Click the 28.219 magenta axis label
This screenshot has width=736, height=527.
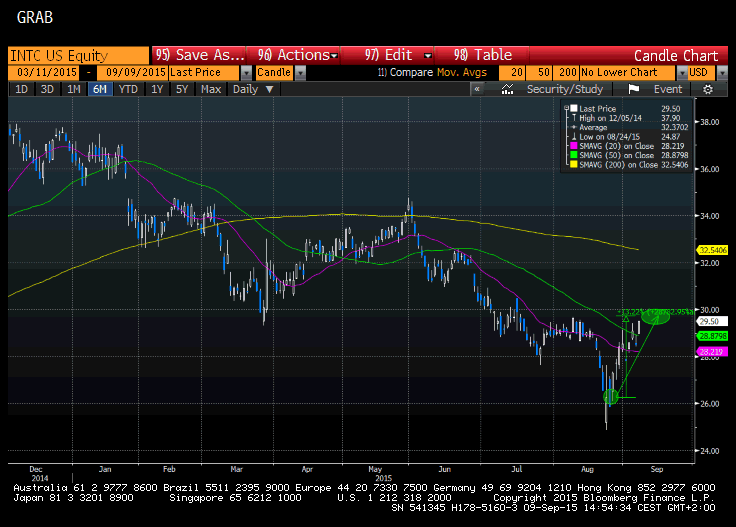pyautogui.click(x=713, y=351)
